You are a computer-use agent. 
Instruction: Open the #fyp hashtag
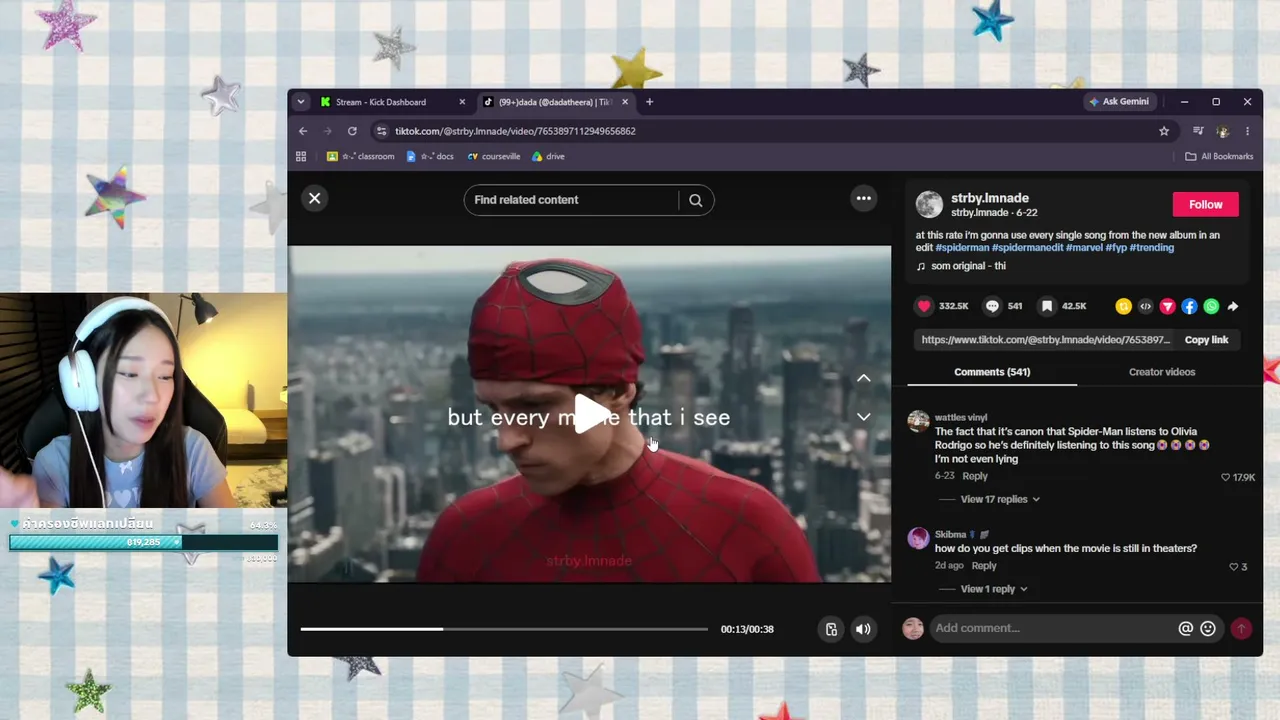coord(1116,247)
